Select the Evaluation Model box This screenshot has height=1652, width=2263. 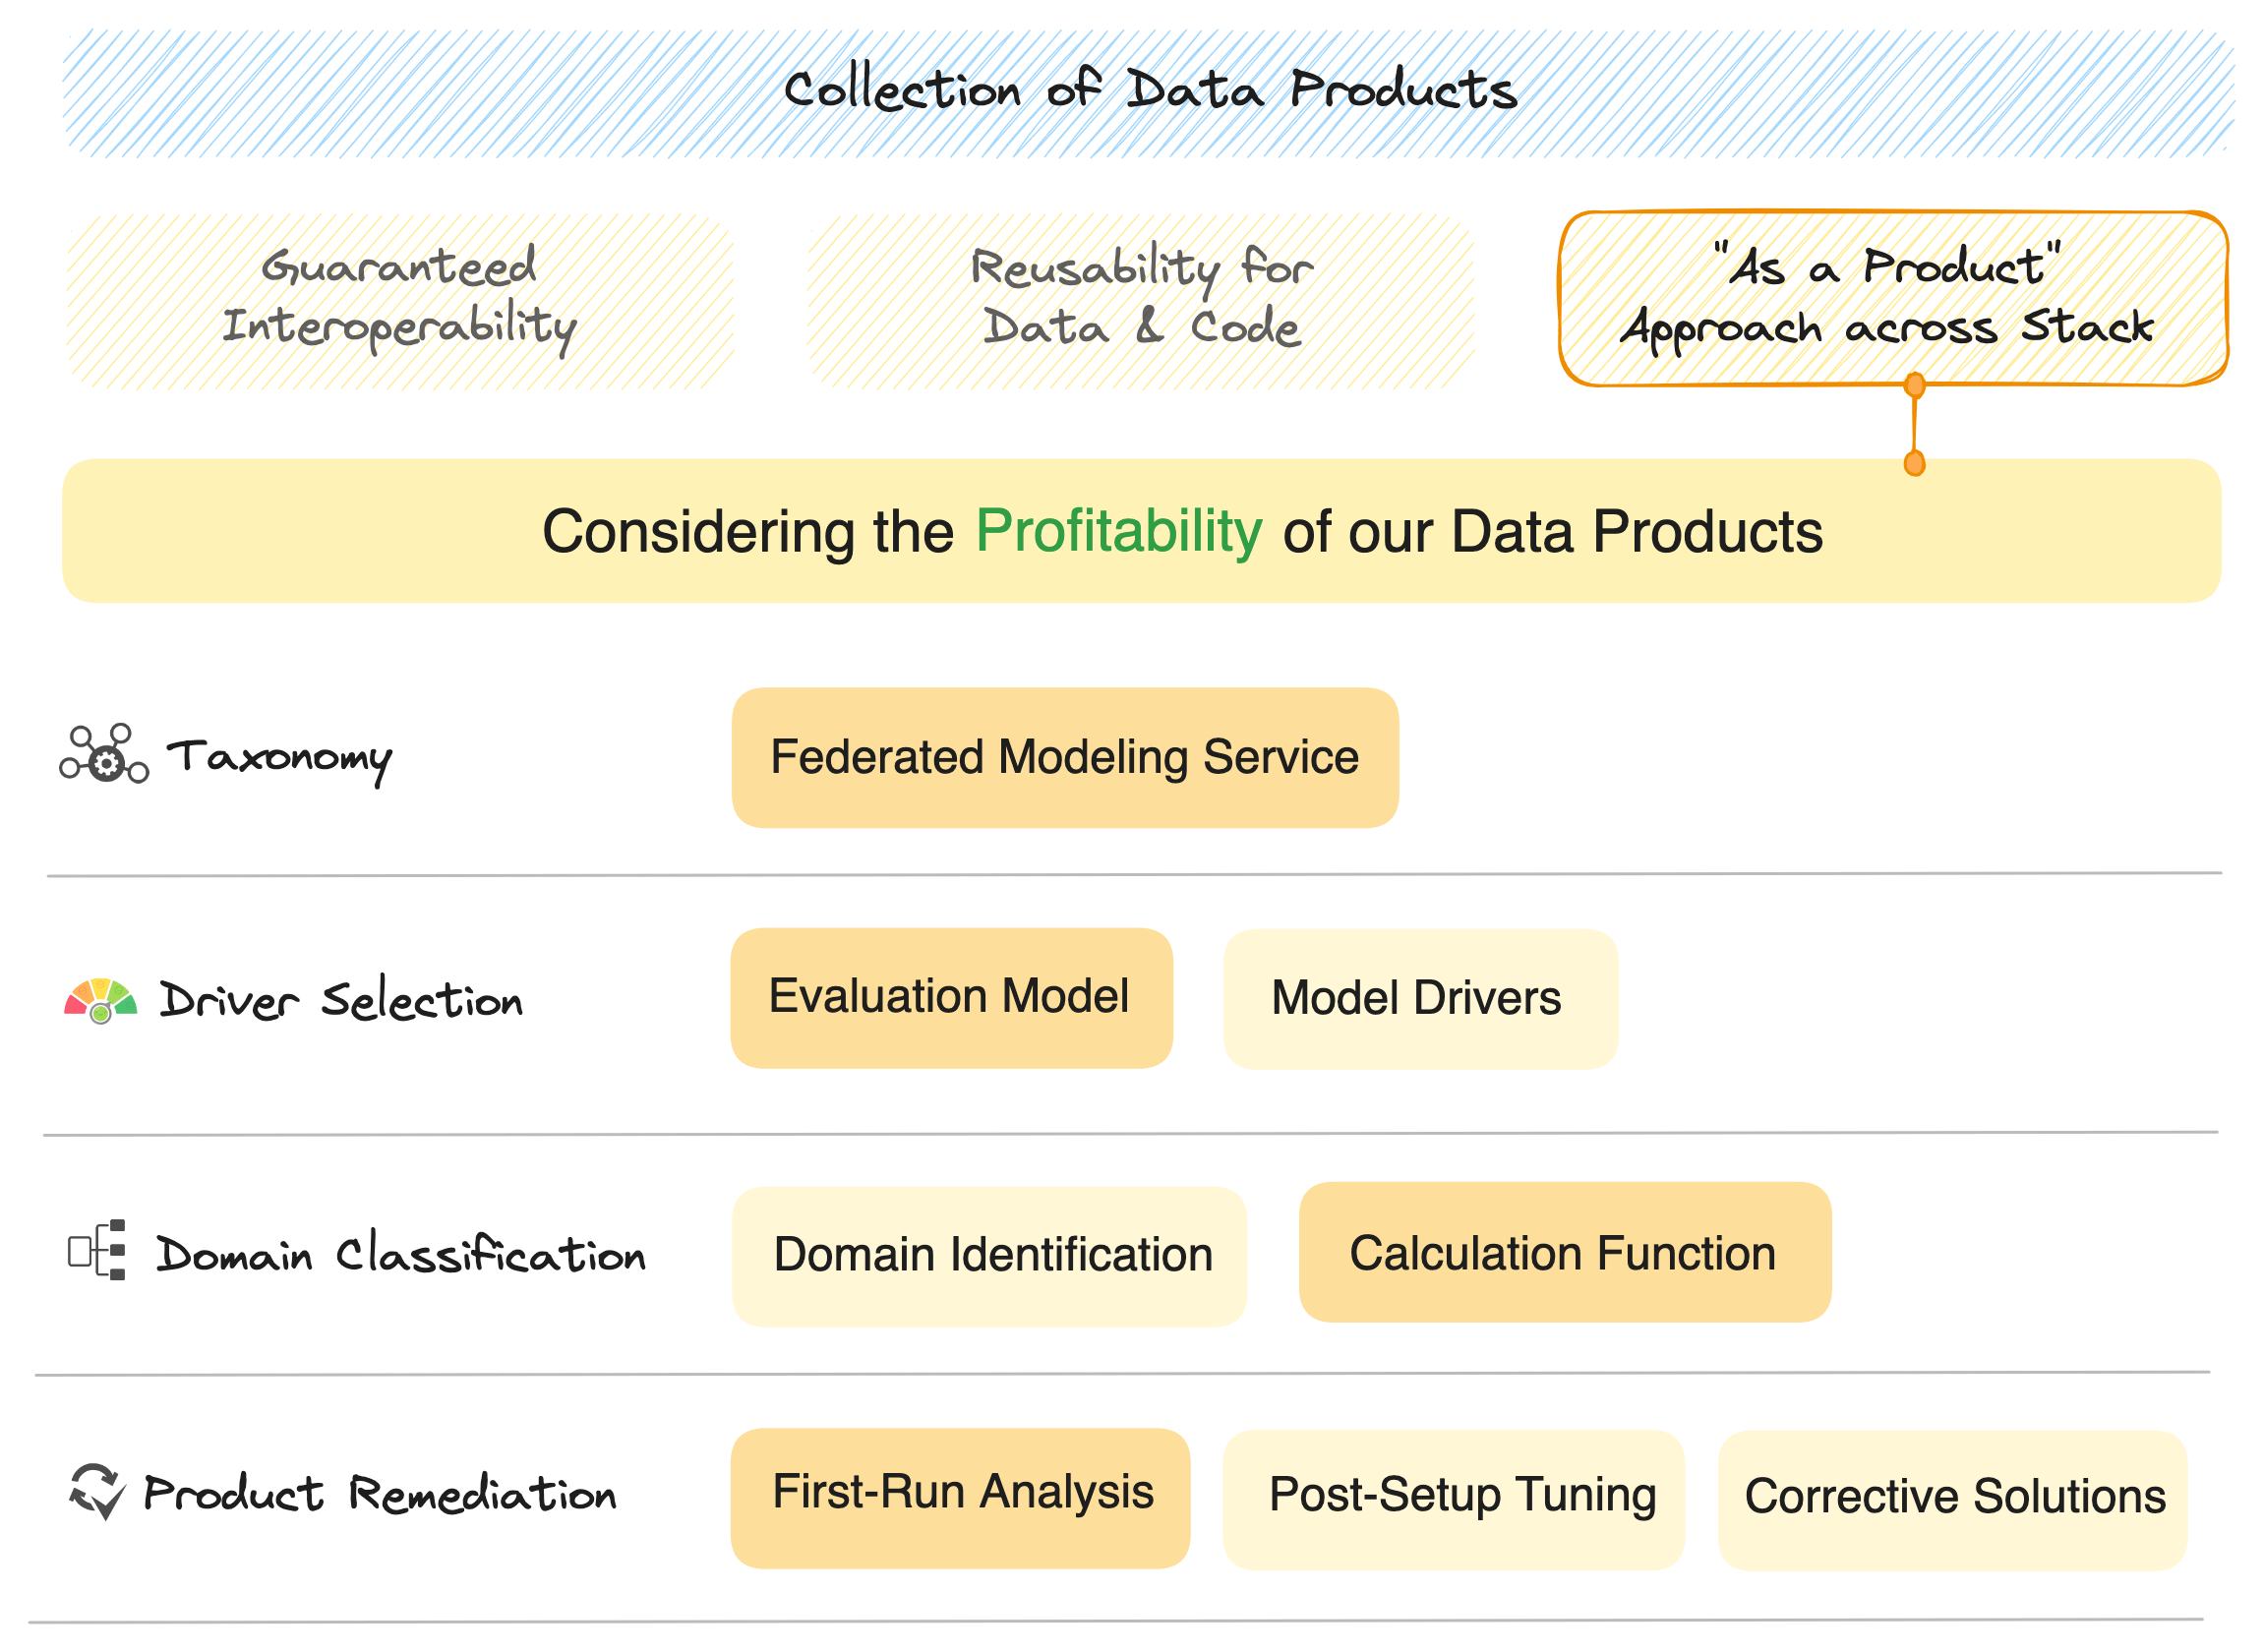[951, 998]
